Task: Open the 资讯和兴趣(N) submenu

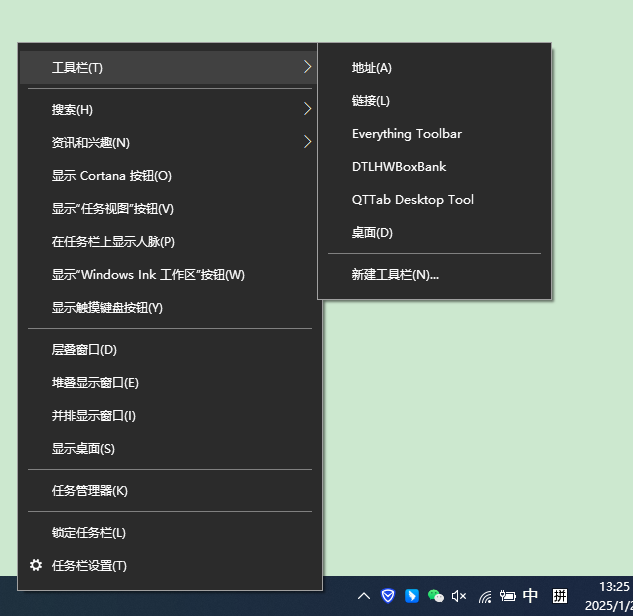Action: click(x=168, y=142)
